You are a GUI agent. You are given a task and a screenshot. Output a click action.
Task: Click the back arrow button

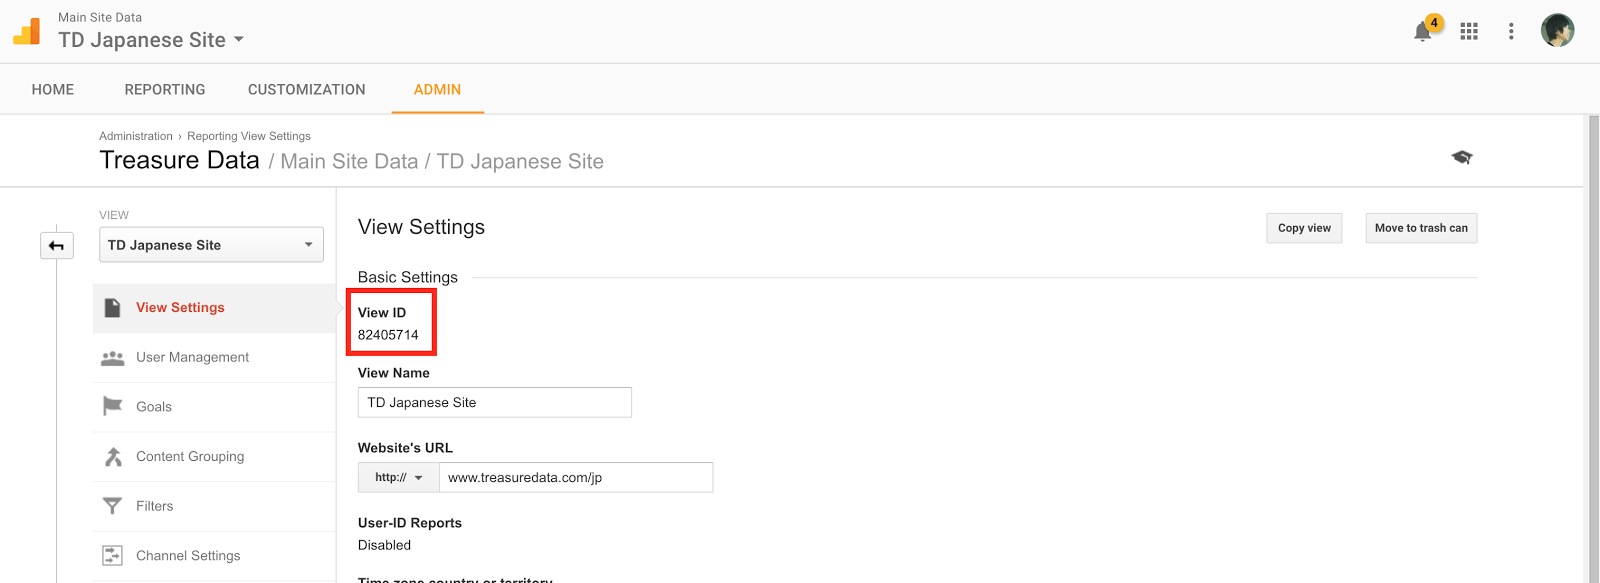57,245
